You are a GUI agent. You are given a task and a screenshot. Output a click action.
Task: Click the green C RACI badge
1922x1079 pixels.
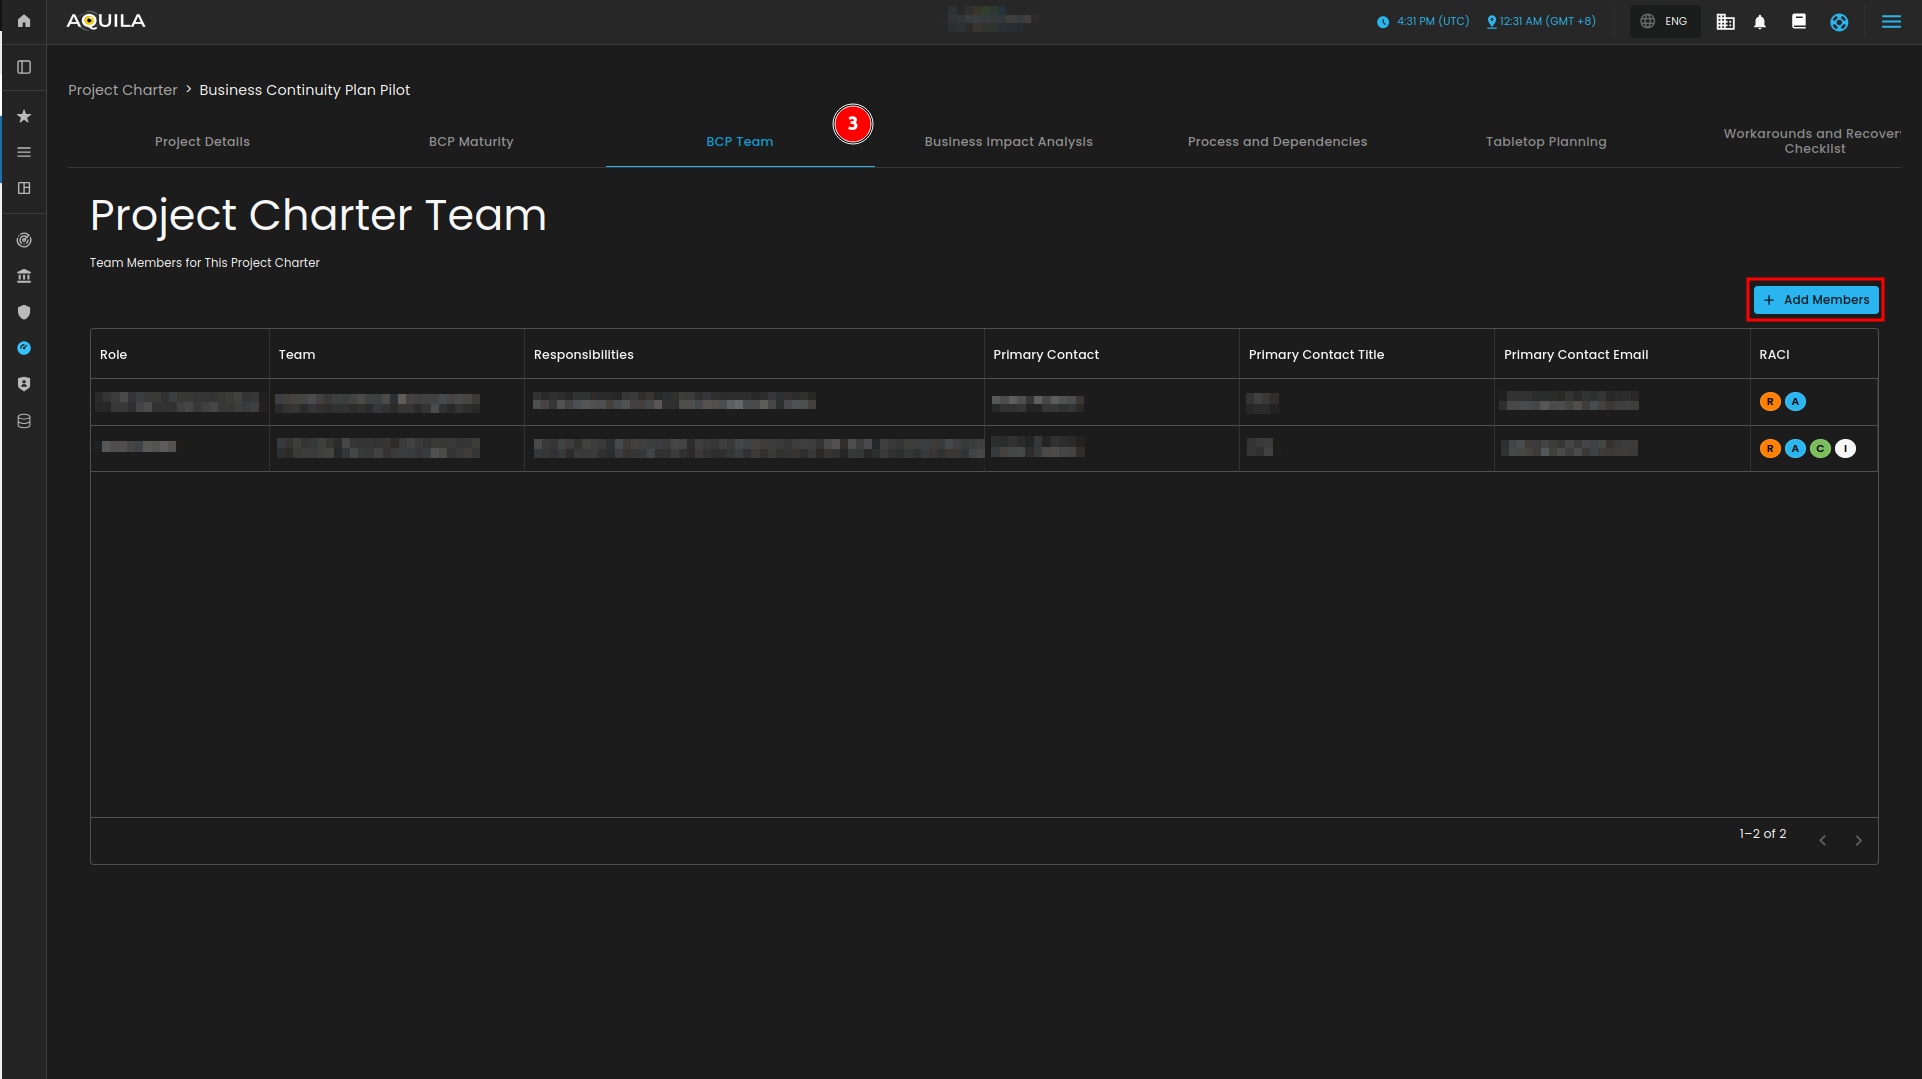coord(1820,449)
